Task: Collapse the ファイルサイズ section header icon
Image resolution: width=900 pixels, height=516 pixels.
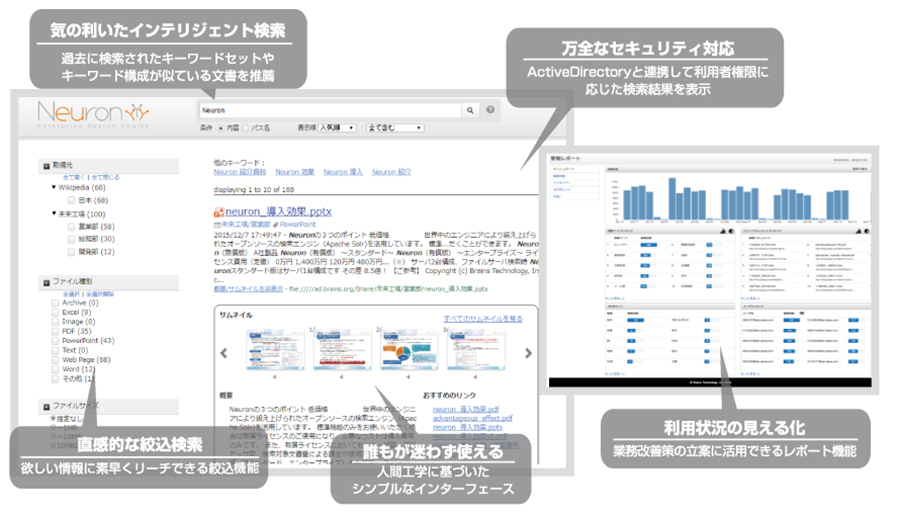Action: pos(46,406)
